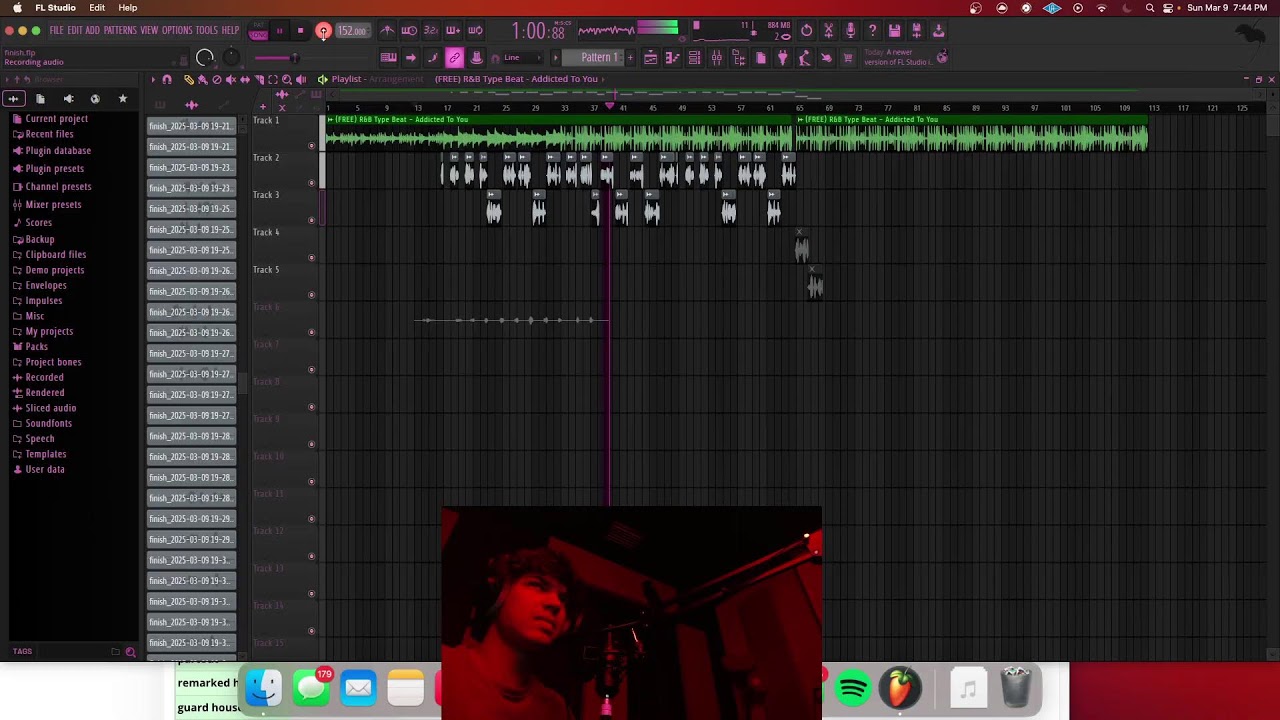The width and height of the screenshot is (1280, 720).
Task: Select first finish_2025-03-09 19-21 audio clip item
Action: click(191, 126)
